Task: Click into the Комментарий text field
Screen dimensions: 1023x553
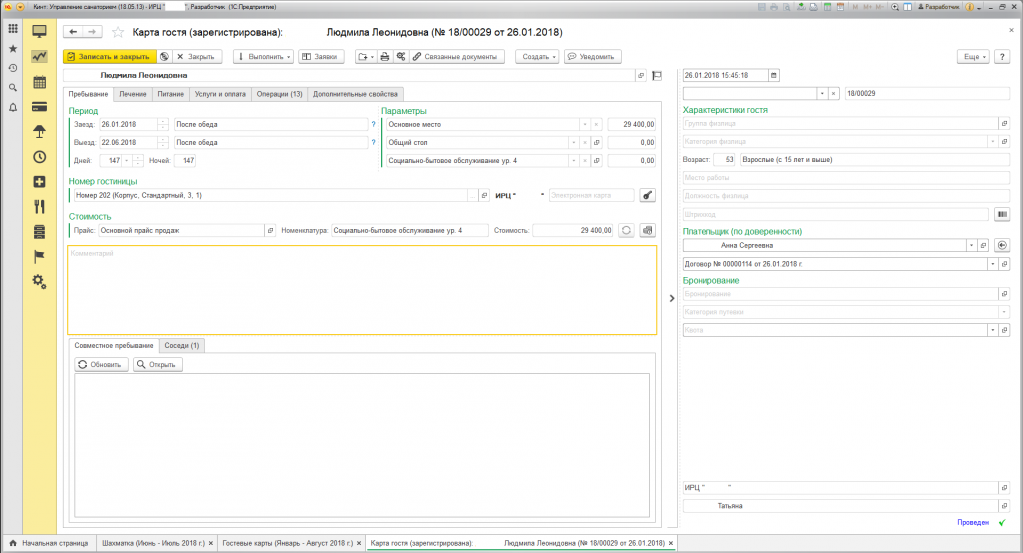Action: pyautogui.click(x=362, y=290)
